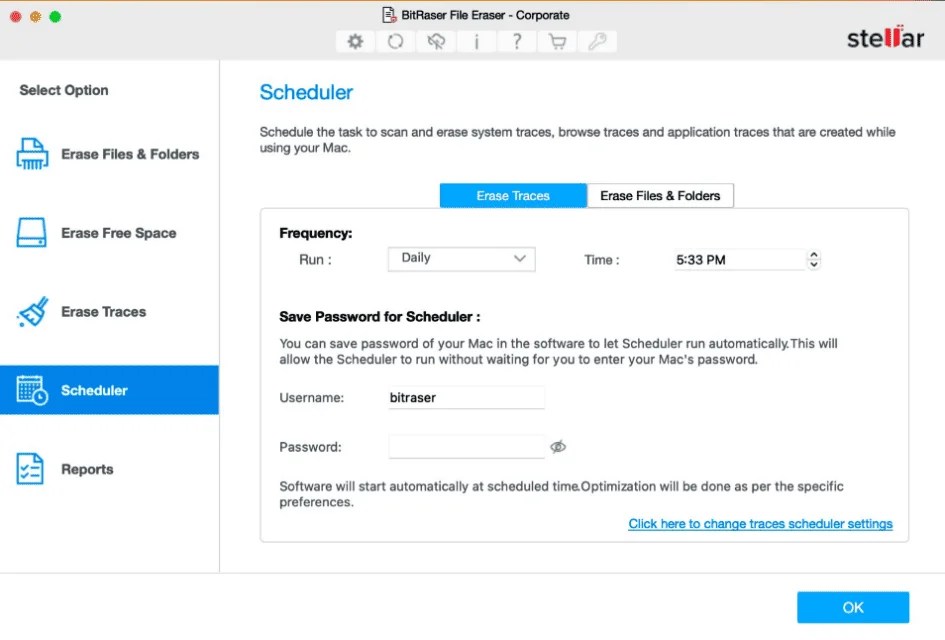945x640 pixels.
Task: Expand the Run frequency Daily dropdown
Action: tap(462, 259)
